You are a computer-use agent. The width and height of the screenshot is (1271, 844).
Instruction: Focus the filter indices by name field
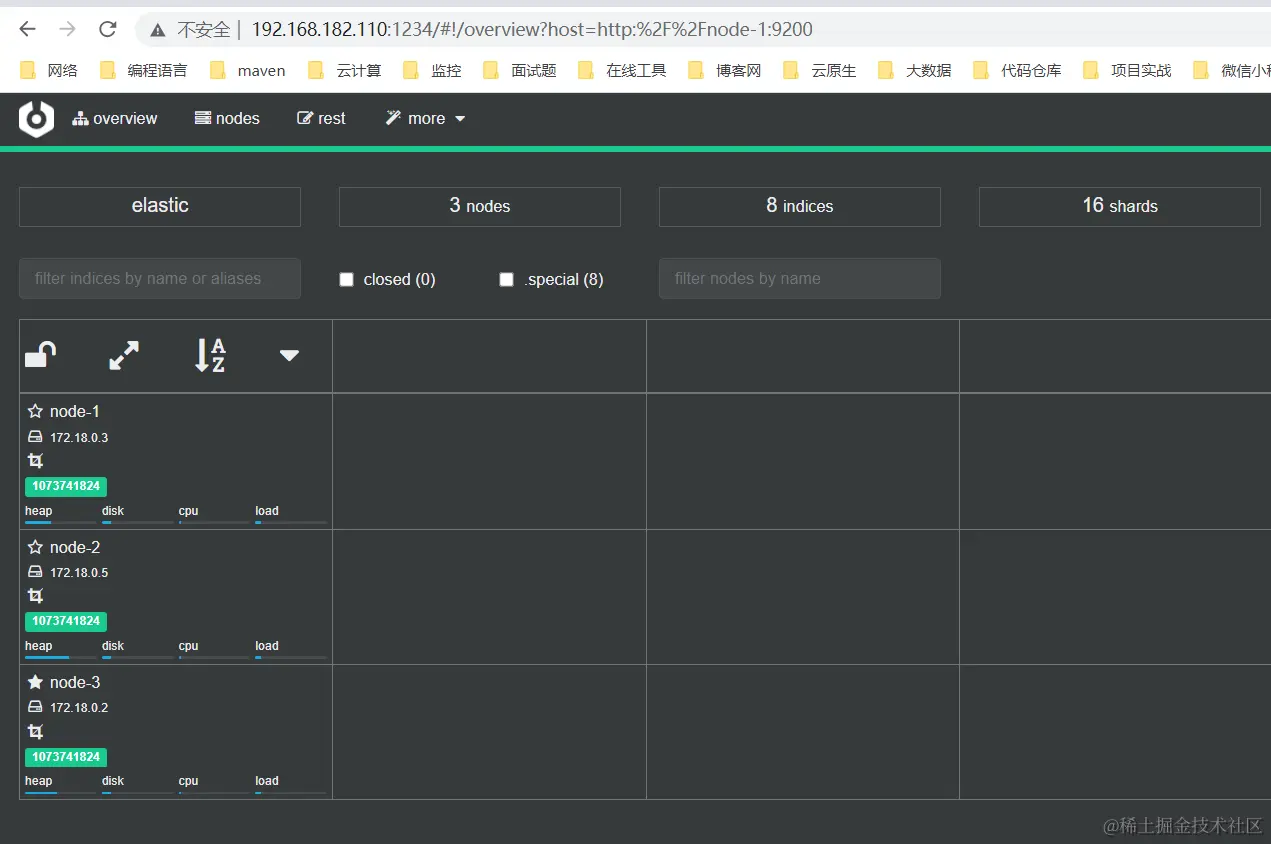pos(160,279)
